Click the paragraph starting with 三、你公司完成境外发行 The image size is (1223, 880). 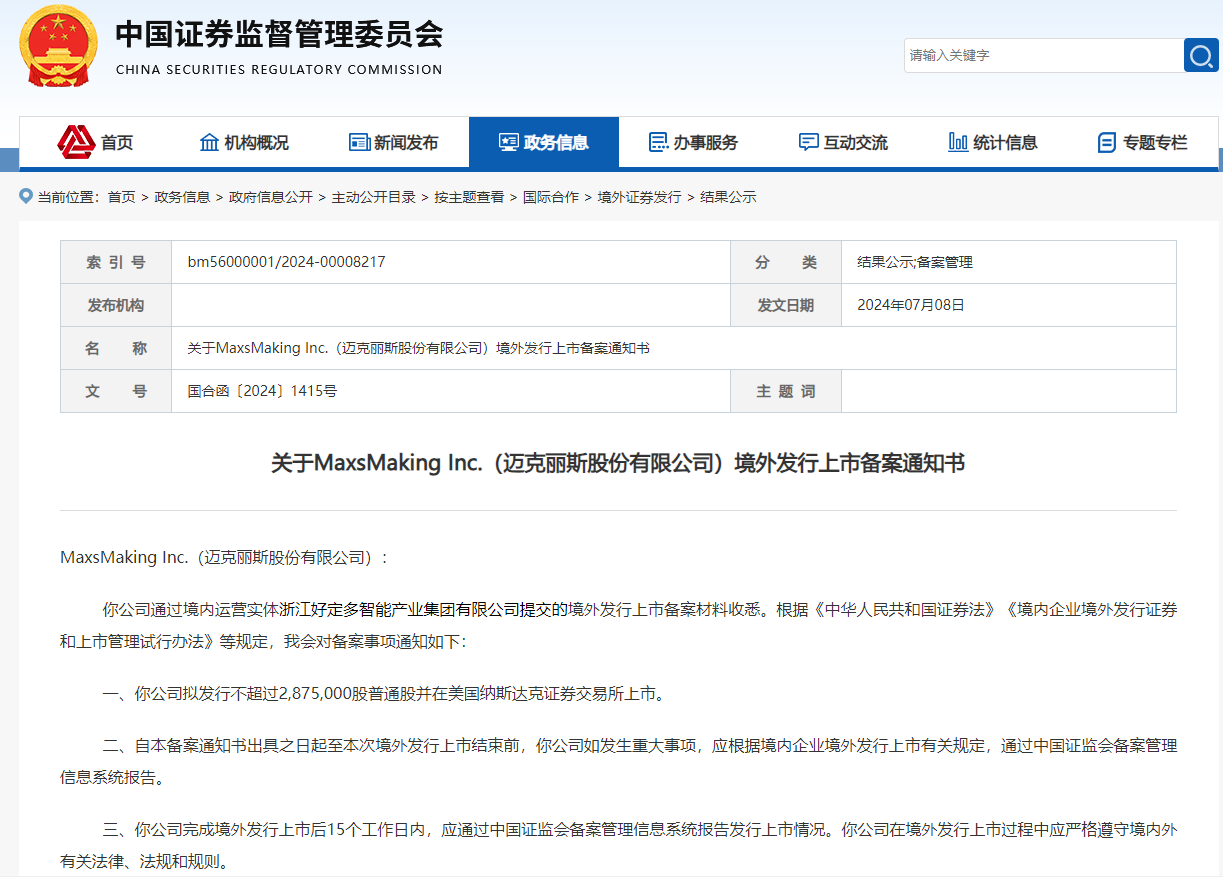(x=618, y=845)
